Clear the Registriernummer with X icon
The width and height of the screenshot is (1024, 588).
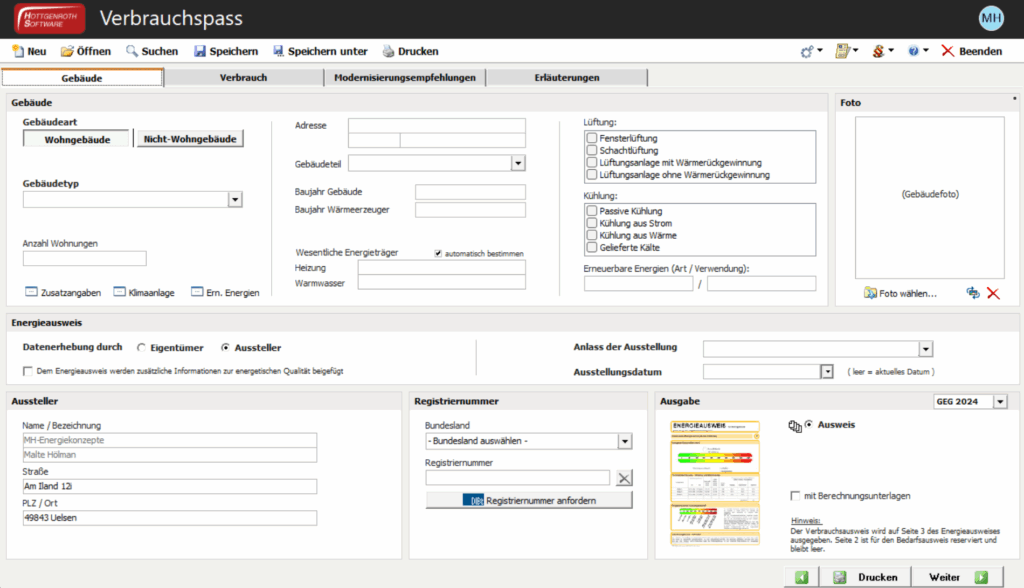(625, 478)
